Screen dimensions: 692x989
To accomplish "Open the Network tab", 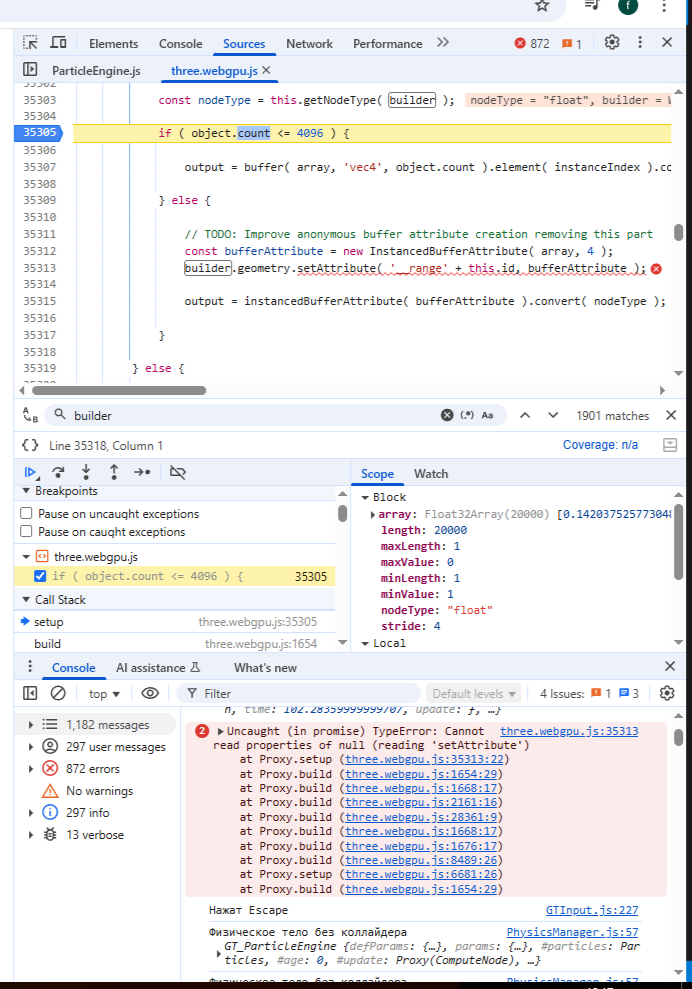I will click(309, 44).
